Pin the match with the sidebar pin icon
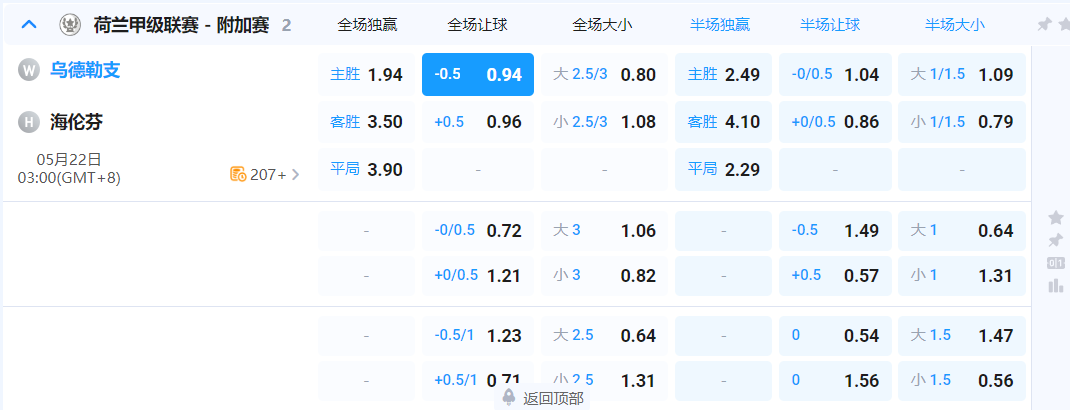The image size is (1070, 410). point(1055,240)
